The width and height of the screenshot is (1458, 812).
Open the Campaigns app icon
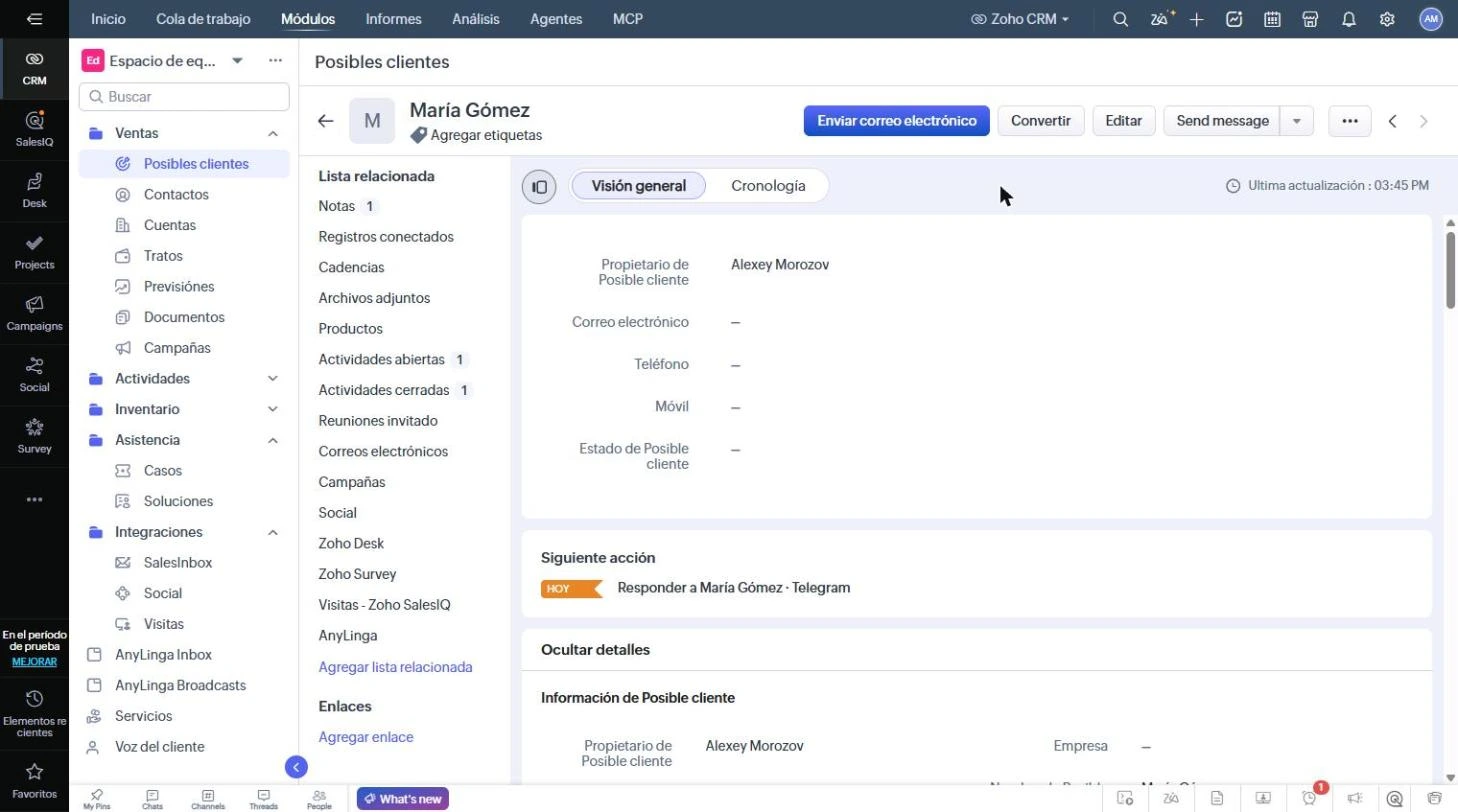point(34,312)
